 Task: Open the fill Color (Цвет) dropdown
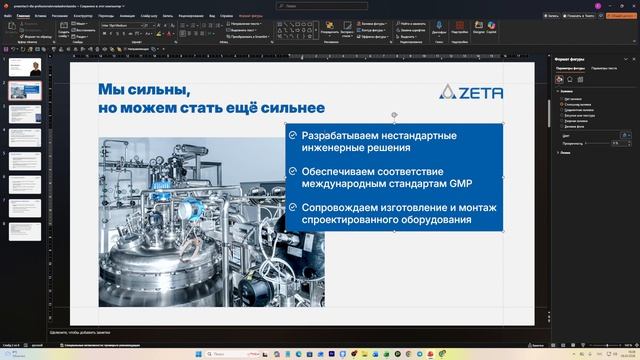tap(626, 135)
